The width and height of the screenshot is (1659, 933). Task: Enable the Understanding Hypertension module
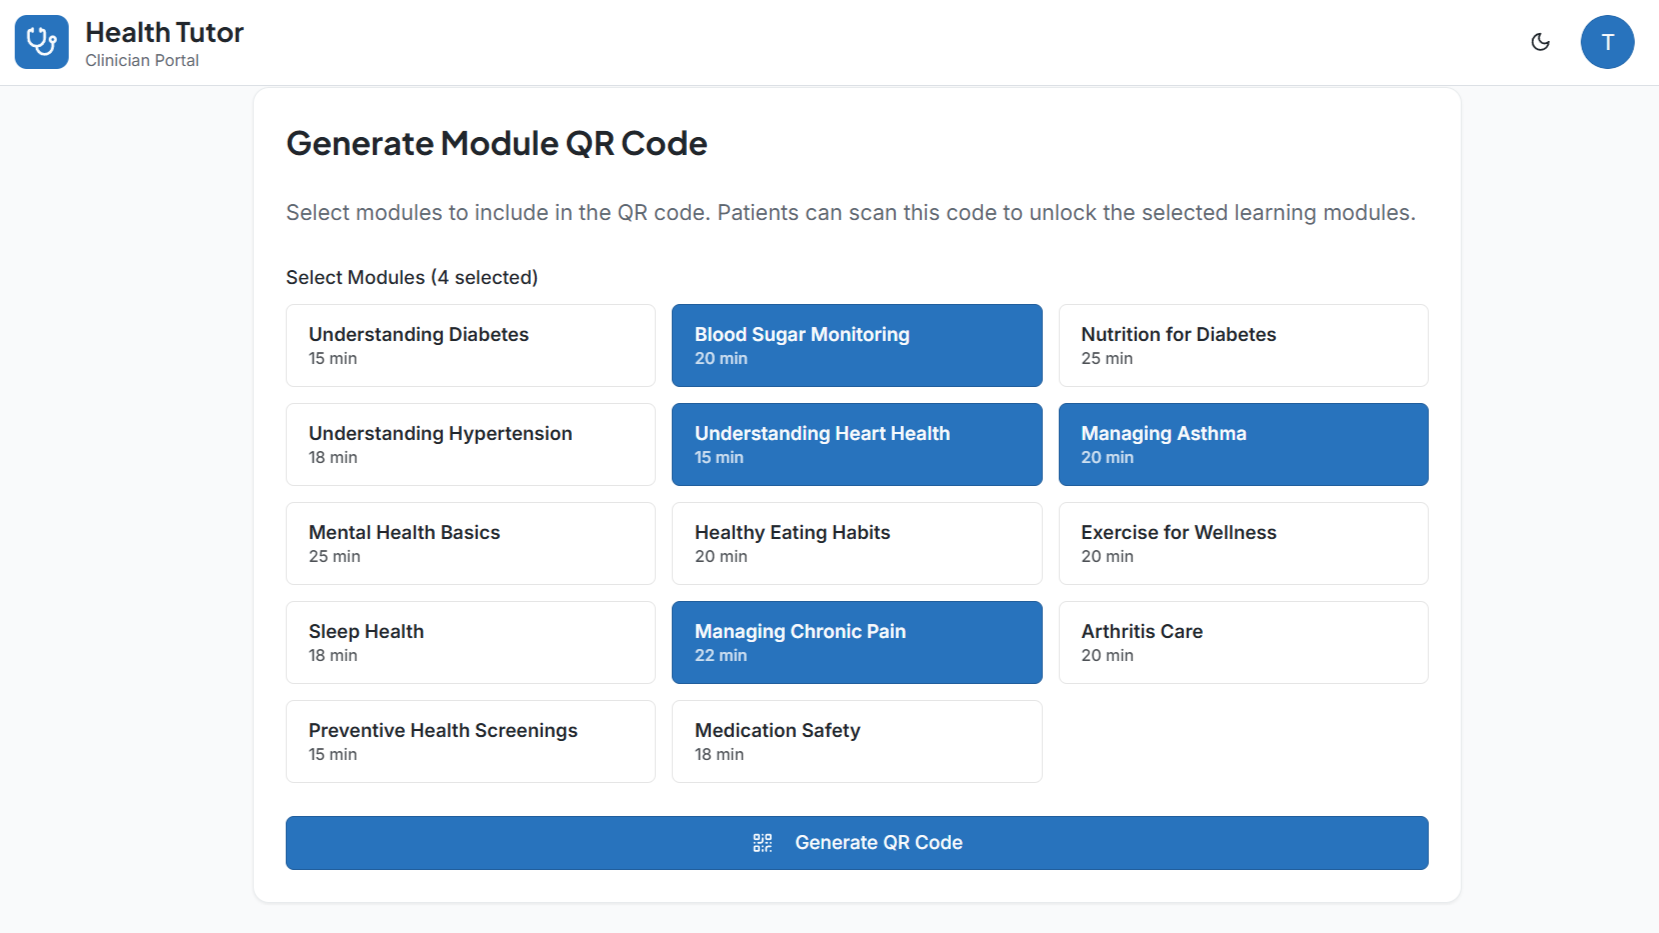click(470, 444)
